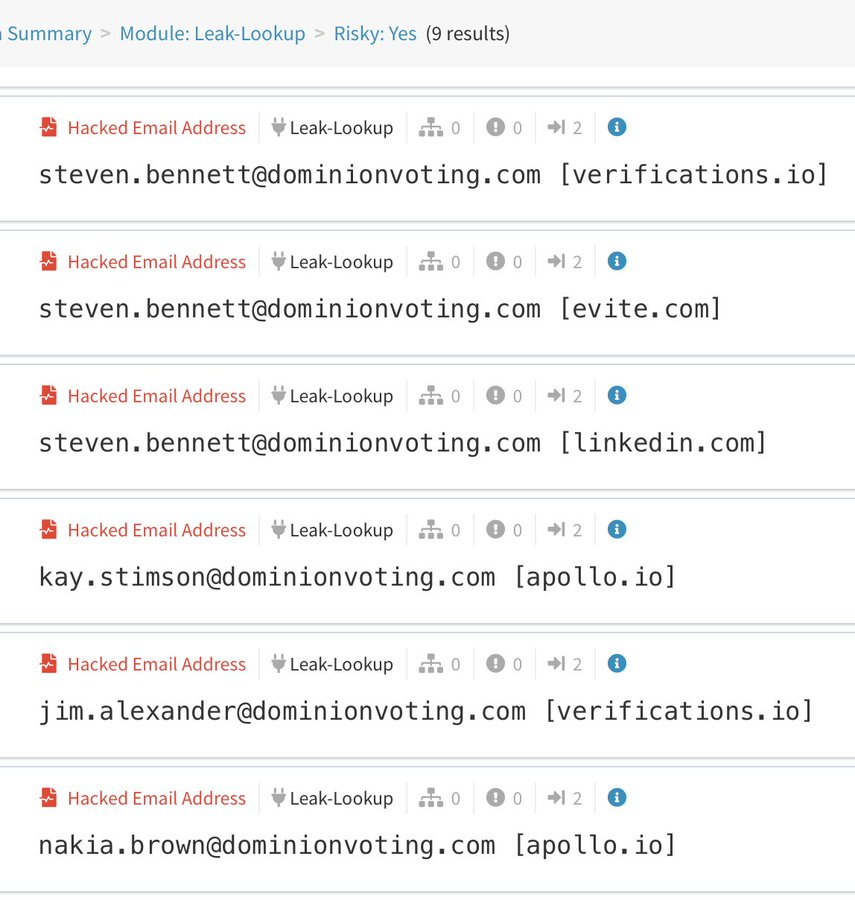Open the Summary breadcrumb link
This screenshot has height=900, width=855.
point(47,34)
